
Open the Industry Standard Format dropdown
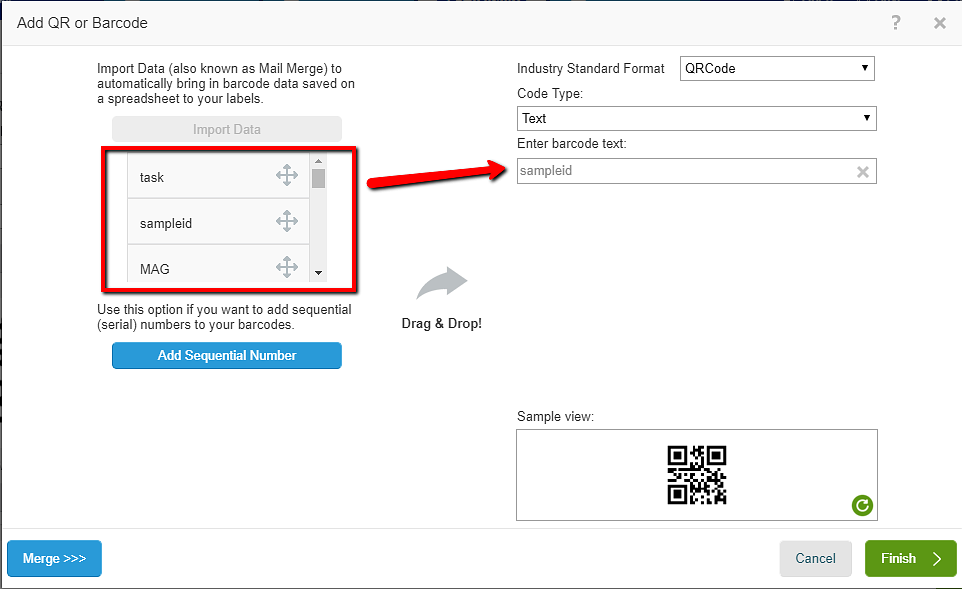pyautogui.click(x=777, y=69)
